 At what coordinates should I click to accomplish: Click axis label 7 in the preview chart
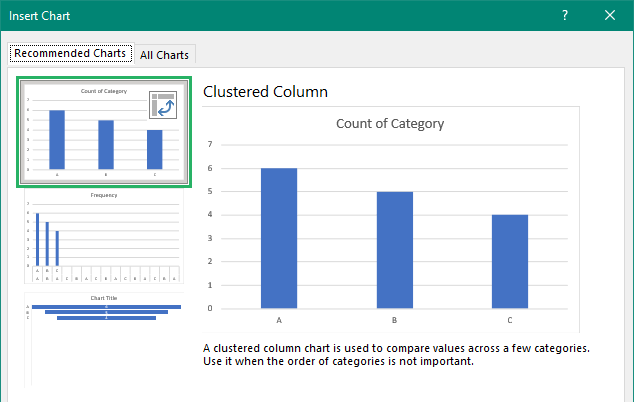[210, 144]
